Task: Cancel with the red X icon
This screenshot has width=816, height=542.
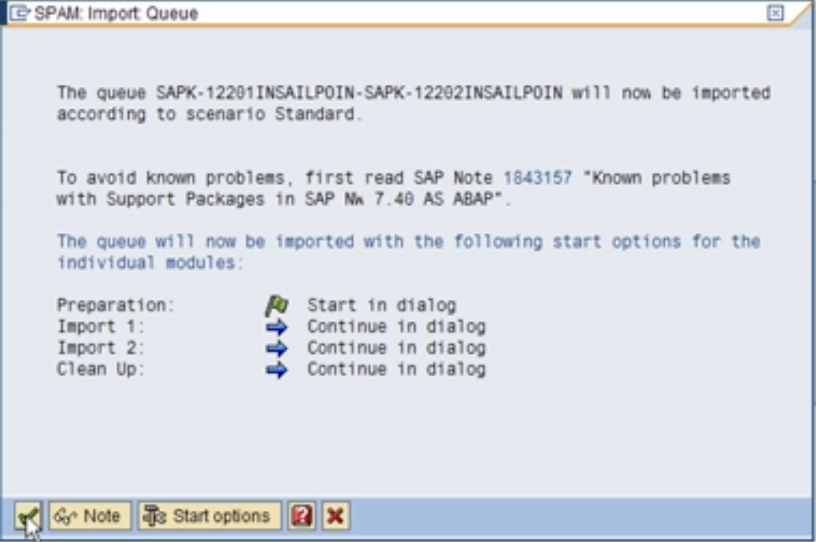Action: [x=336, y=516]
